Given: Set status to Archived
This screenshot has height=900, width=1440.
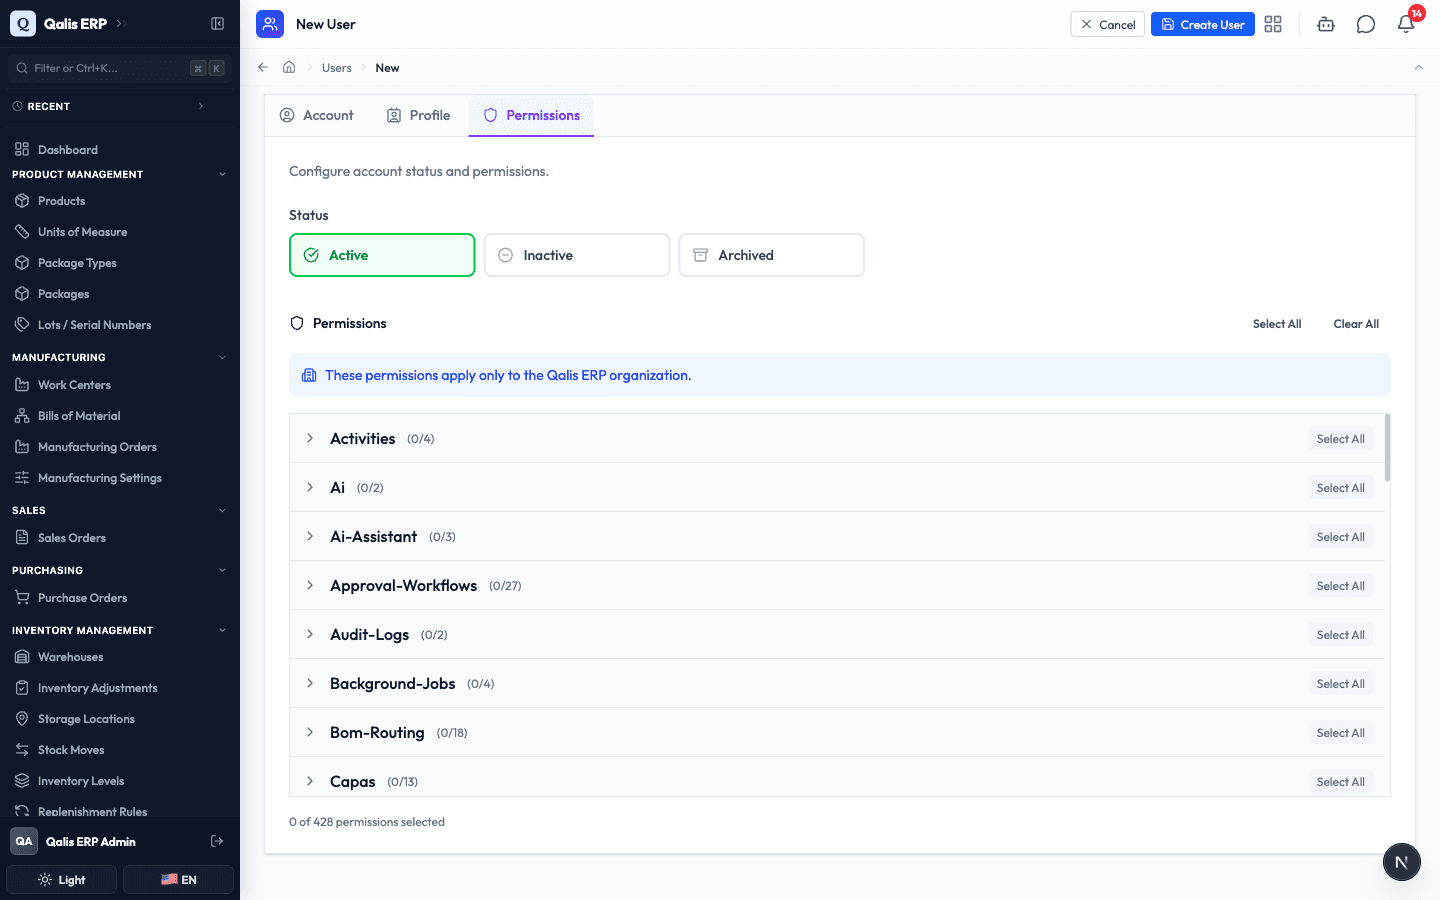Looking at the screenshot, I should pos(771,255).
